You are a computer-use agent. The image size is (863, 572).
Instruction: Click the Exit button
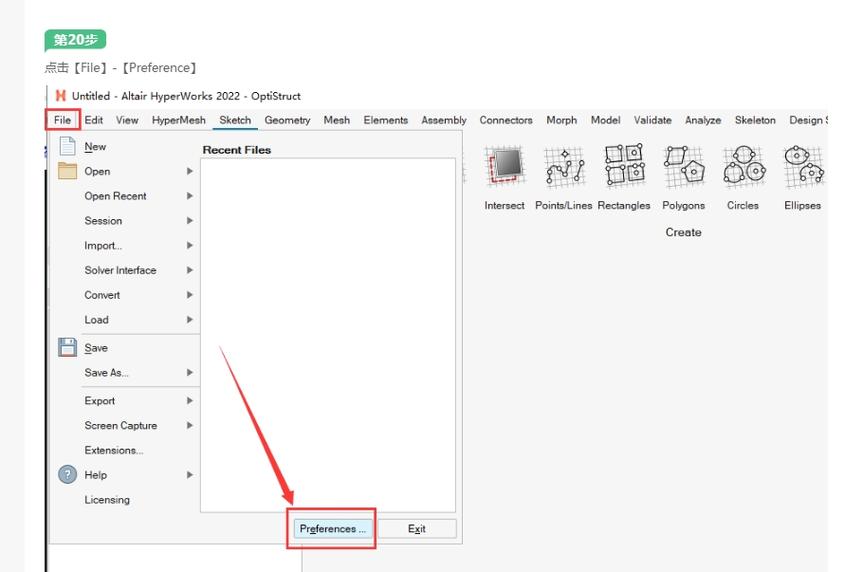pos(417,529)
